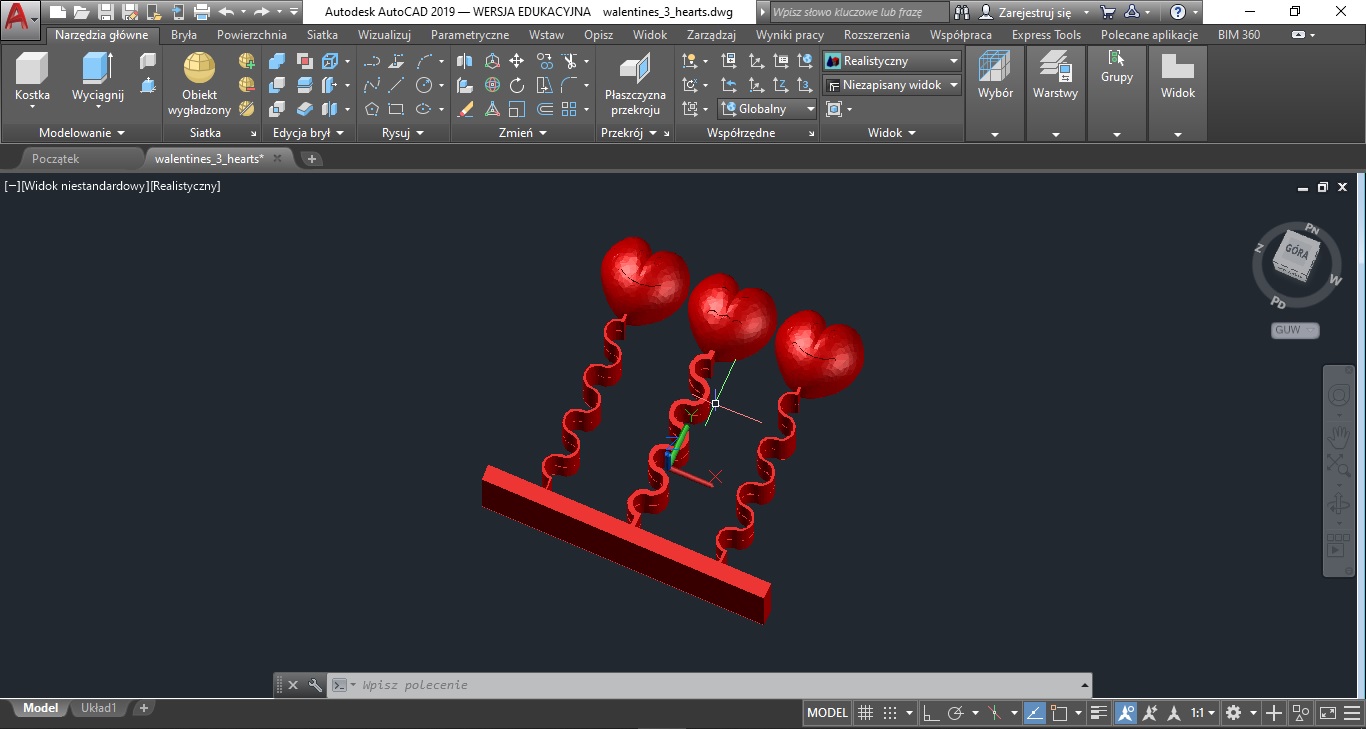Switch to the Powierzchnia ribbon tab
The width and height of the screenshot is (1366, 729).
pyautogui.click(x=252, y=35)
